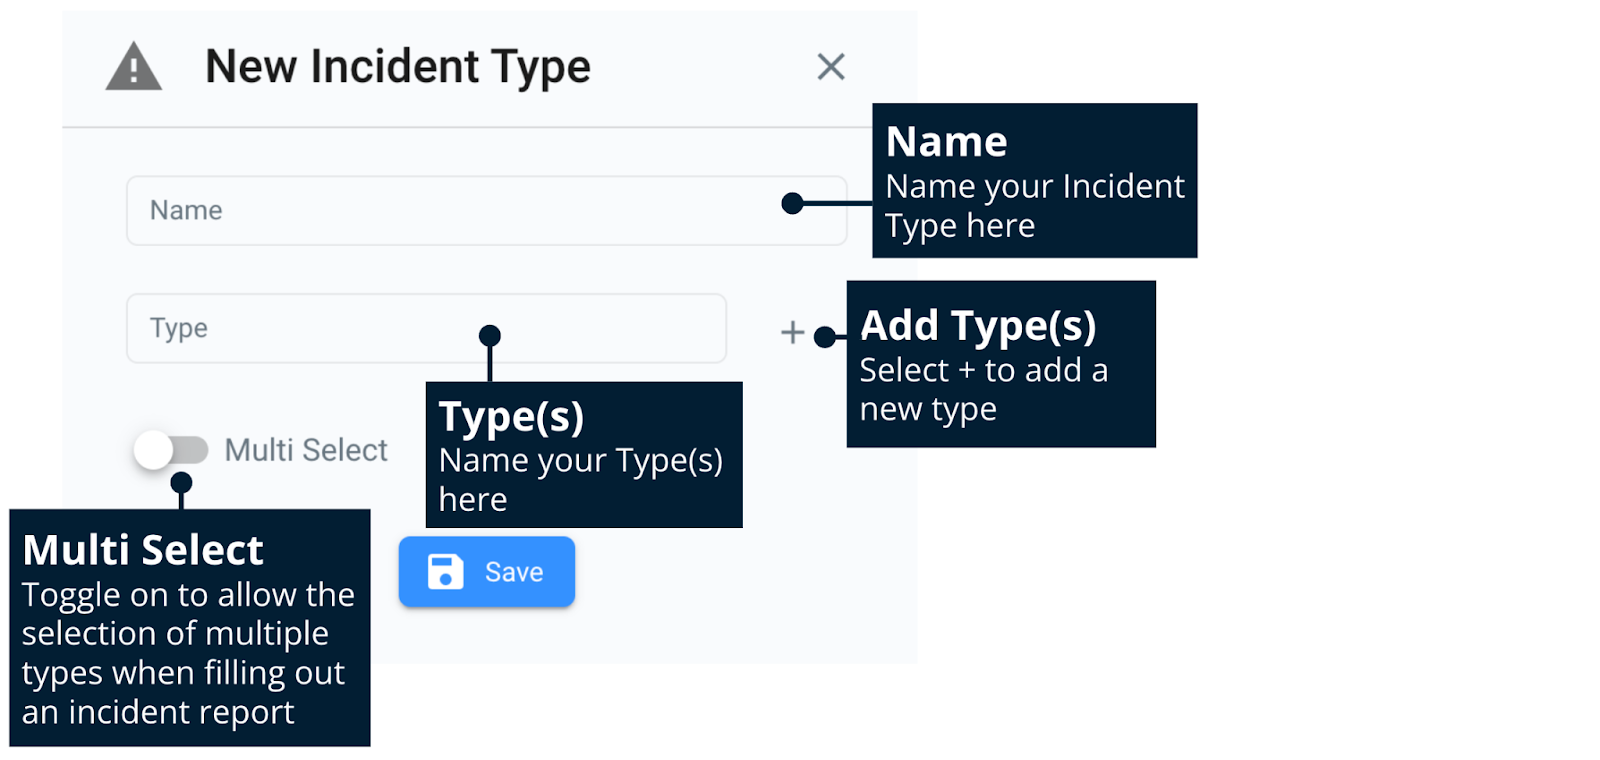The height and width of the screenshot is (760, 1600).
Task: Click the marker dot below the toggle
Action: 181,484
